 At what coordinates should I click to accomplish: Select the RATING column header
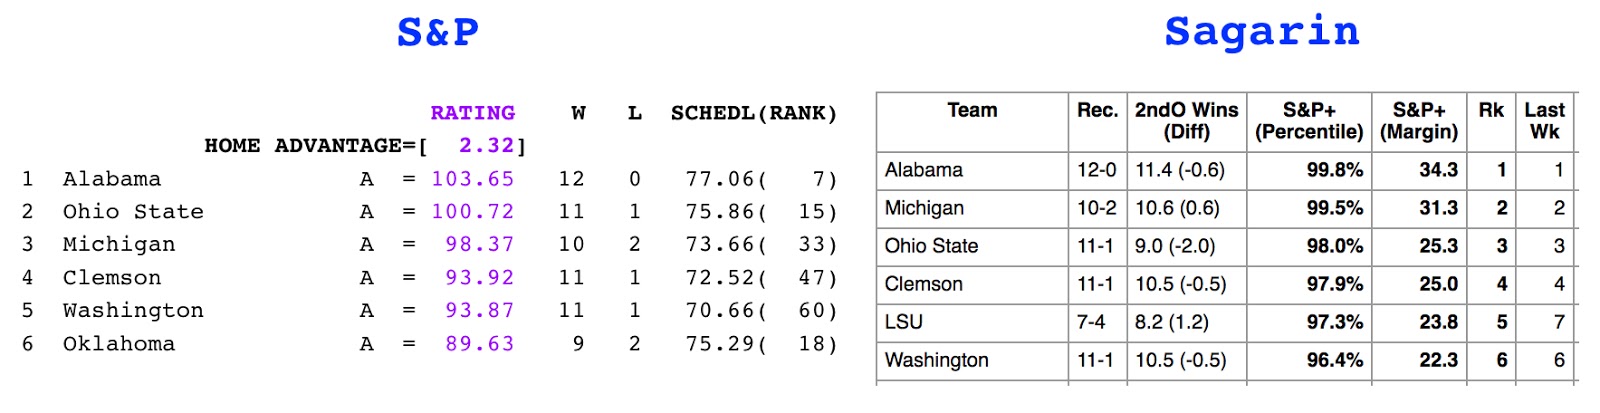click(x=472, y=113)
